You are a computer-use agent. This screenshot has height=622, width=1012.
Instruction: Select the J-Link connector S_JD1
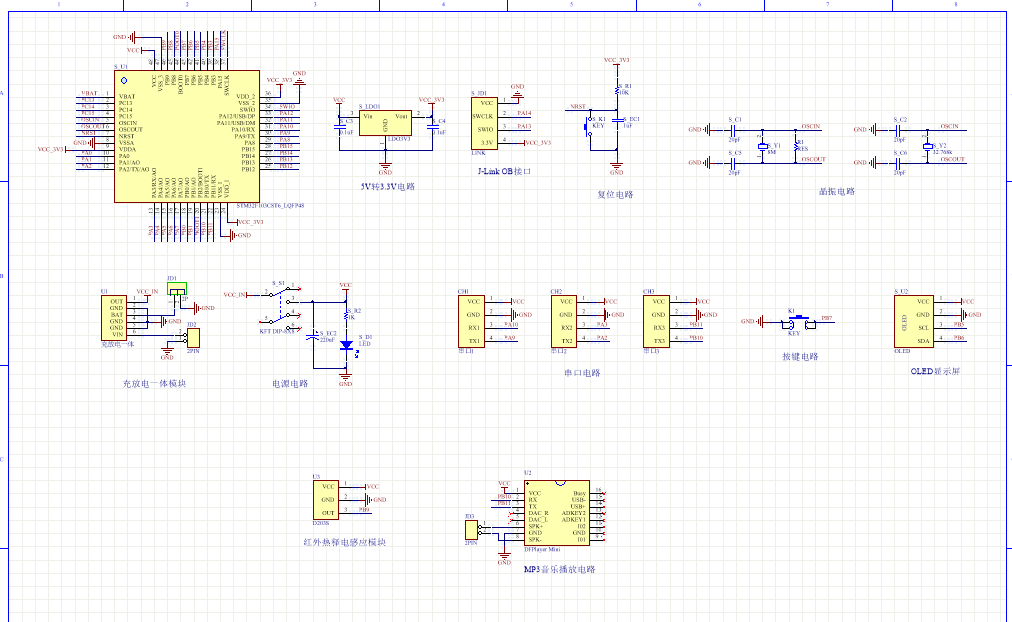point(485,122)
